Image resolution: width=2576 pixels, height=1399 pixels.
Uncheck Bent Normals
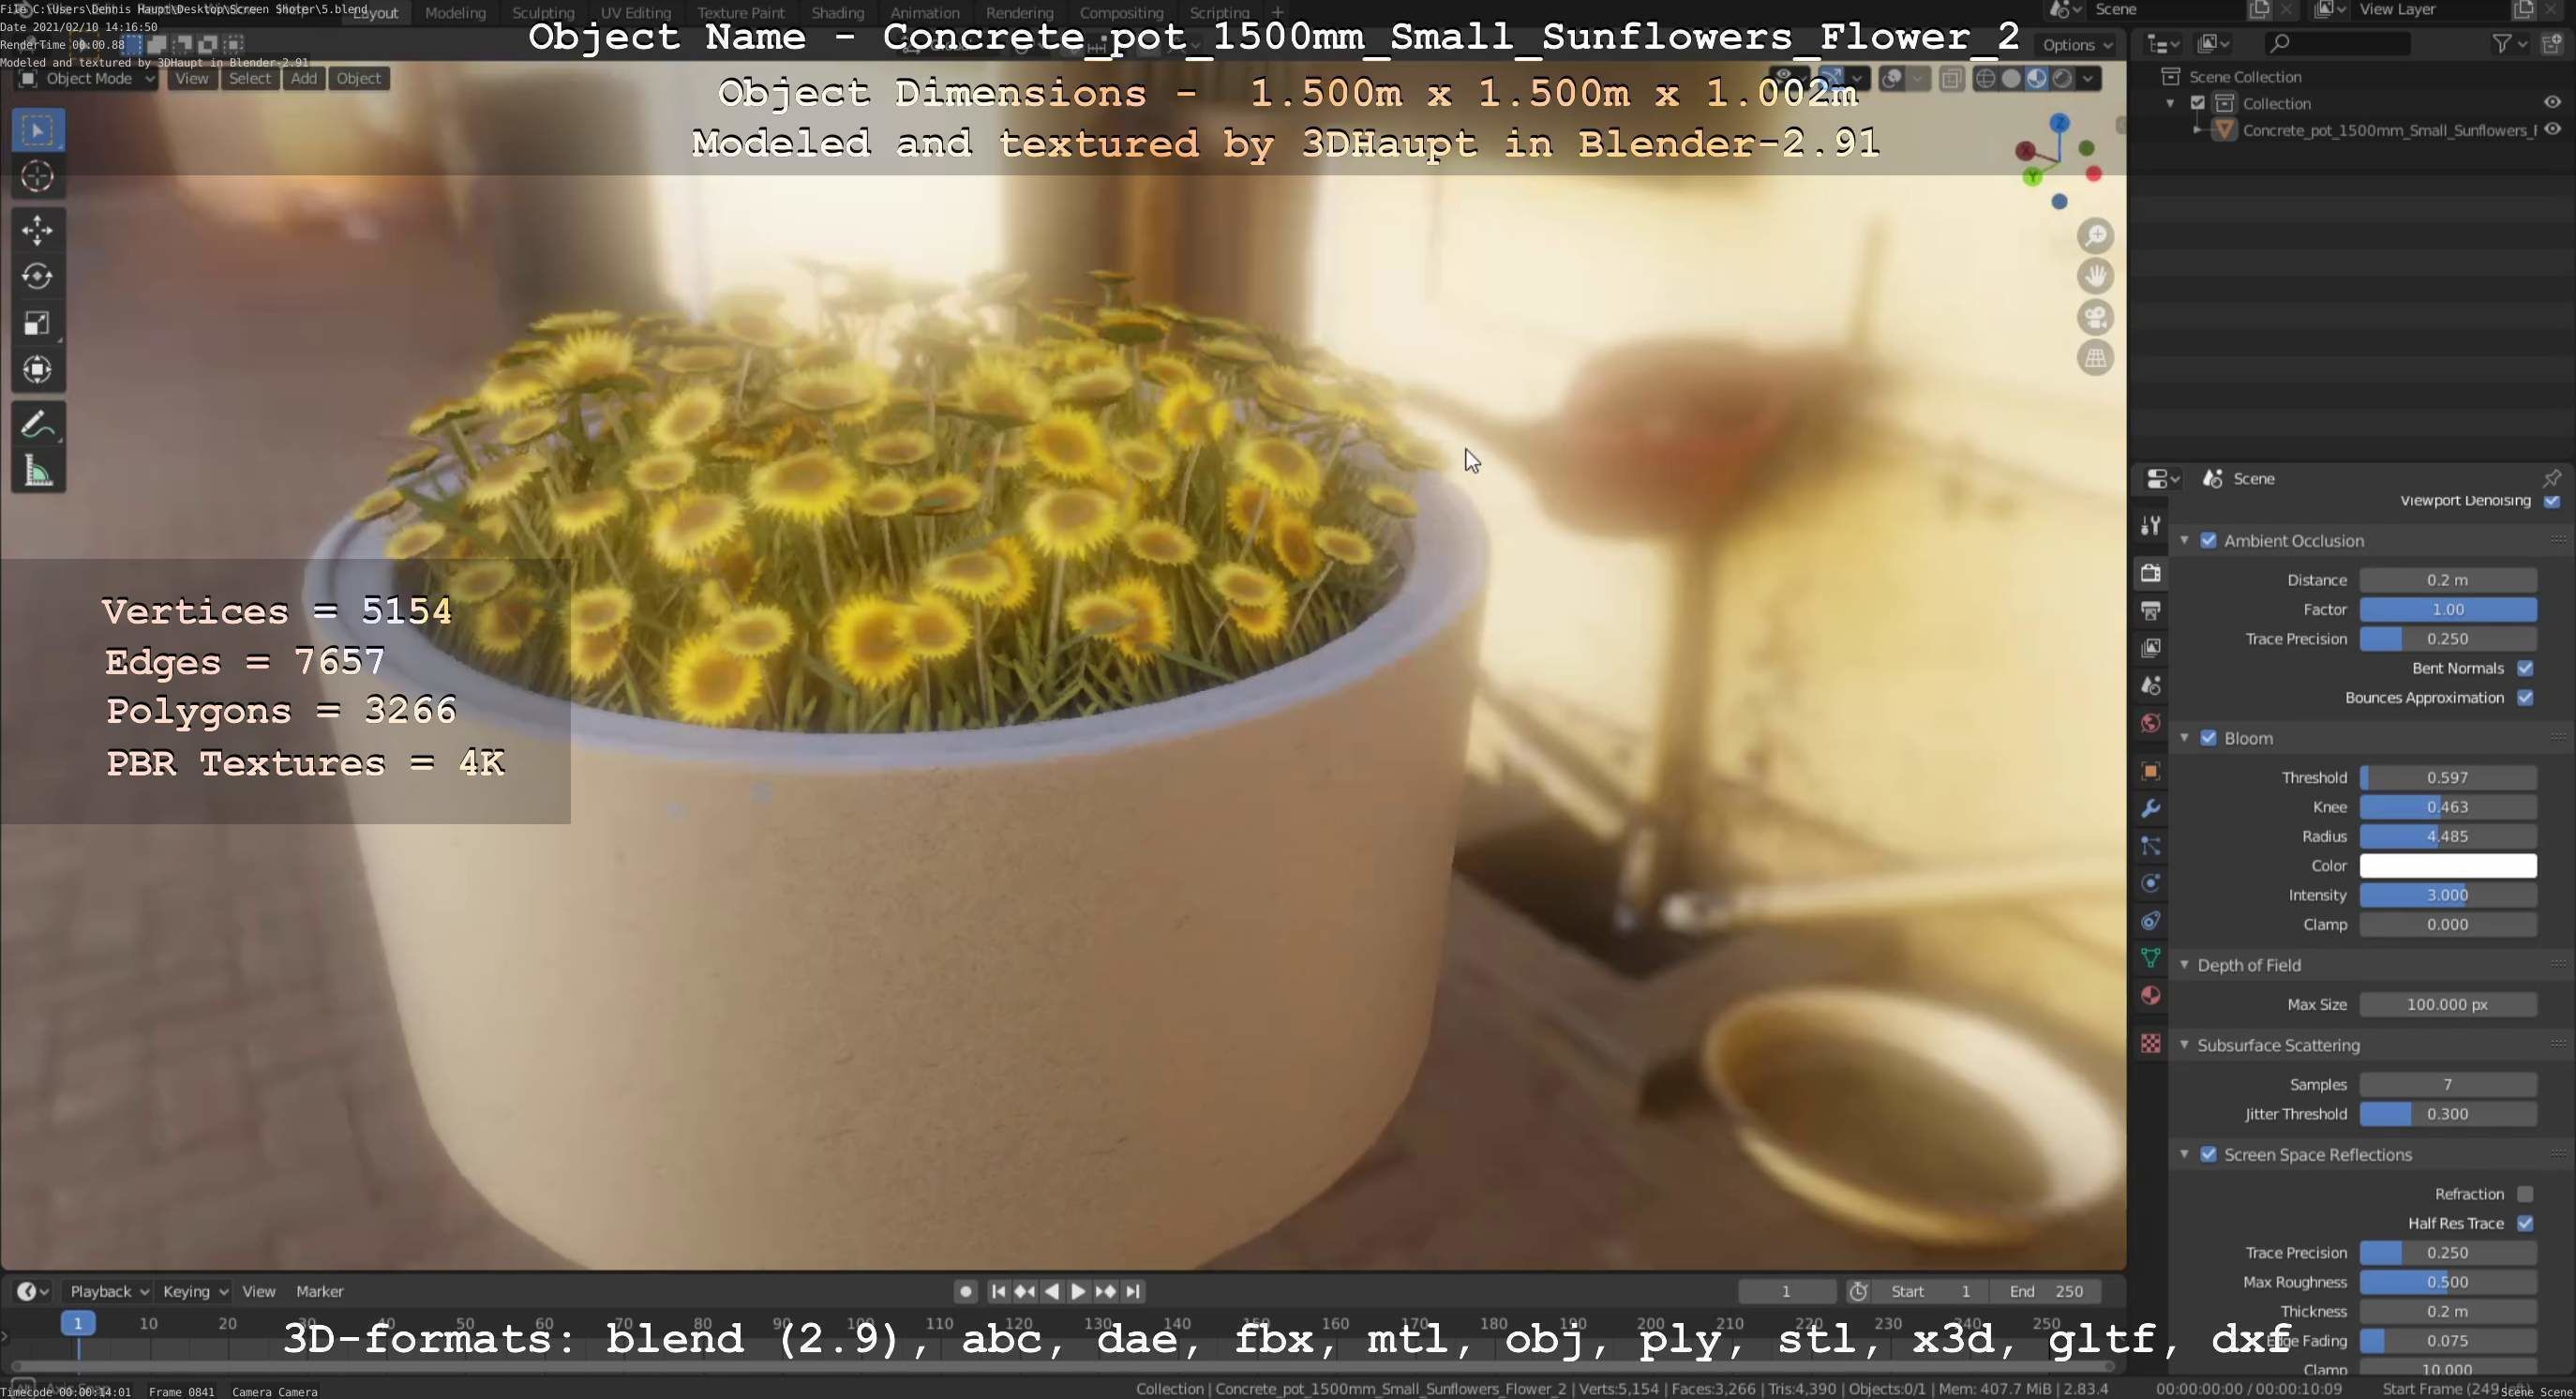2526,668
